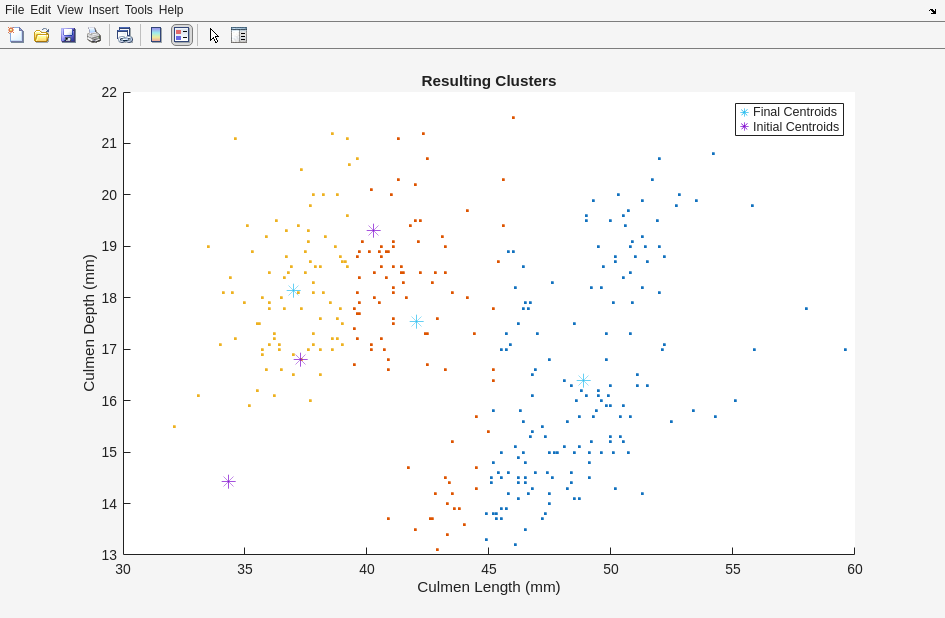Click the Resulting Clusters plot title
The image size is (945, 618).
pyautogui.click(x=488, y=81)
